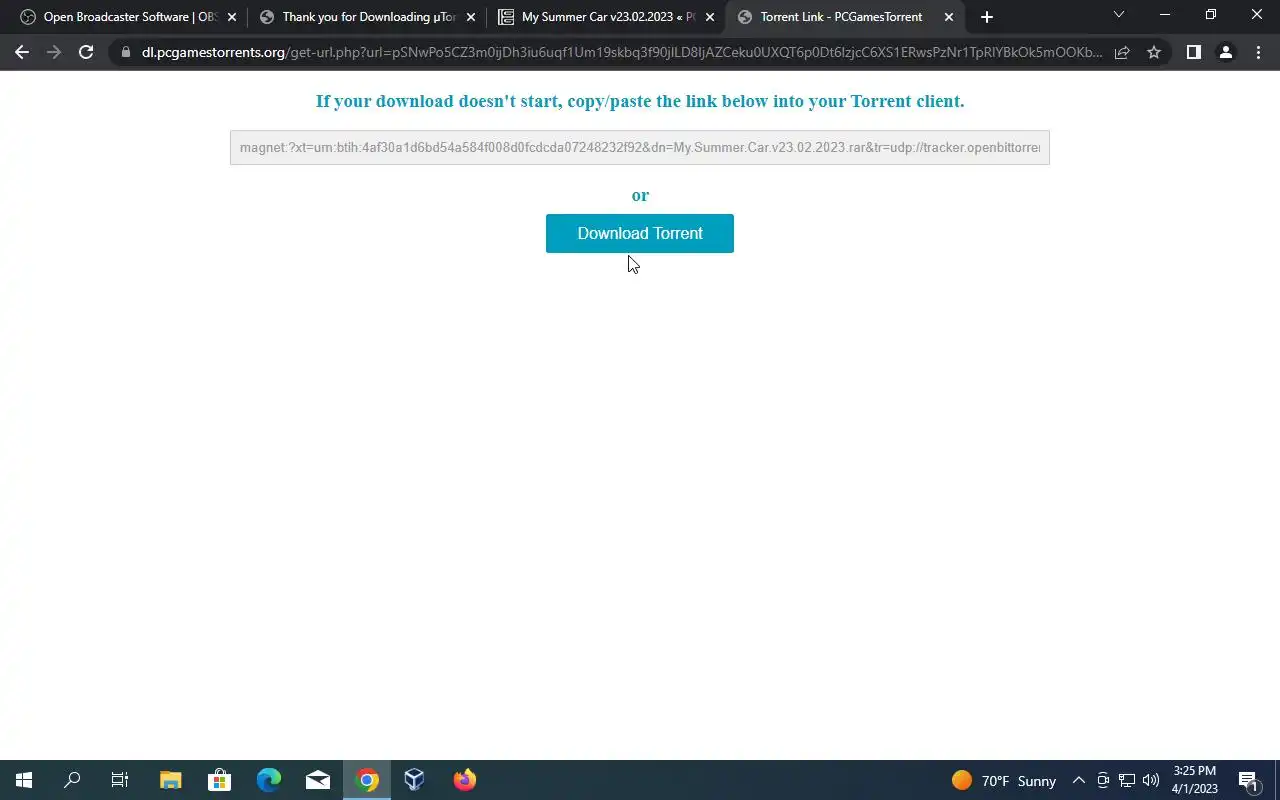Open VirtualBox from the taskbar
This screenshot has height=800, width=1280.
click(415, 780)
